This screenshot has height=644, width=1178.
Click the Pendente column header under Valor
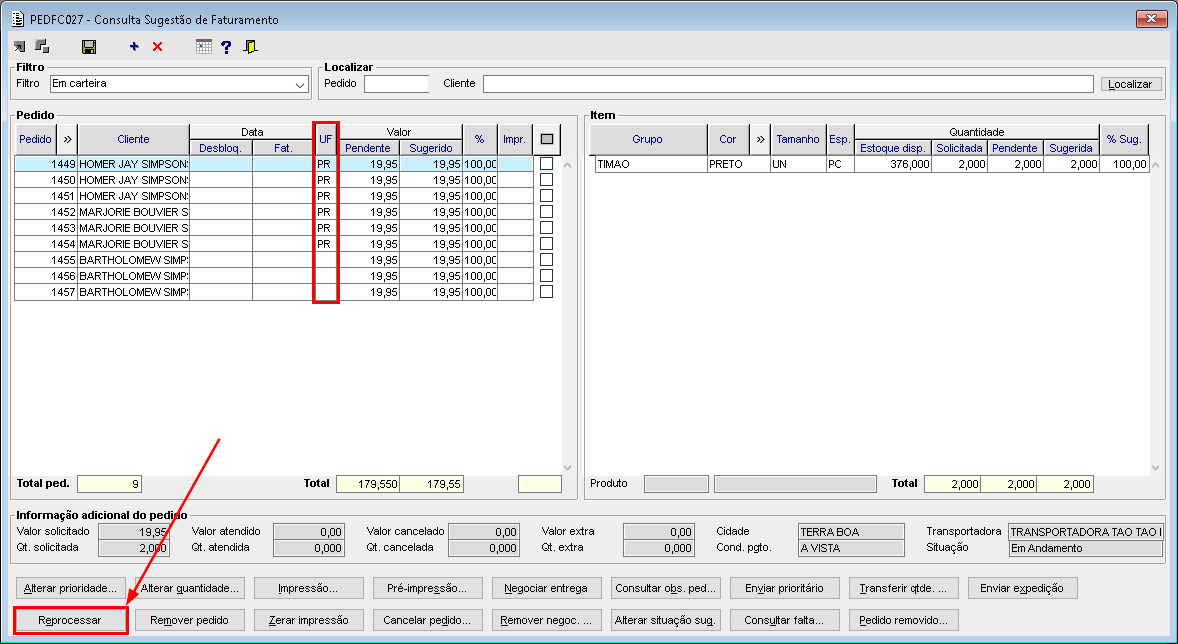pyautogui.click(x=368, y=148)
